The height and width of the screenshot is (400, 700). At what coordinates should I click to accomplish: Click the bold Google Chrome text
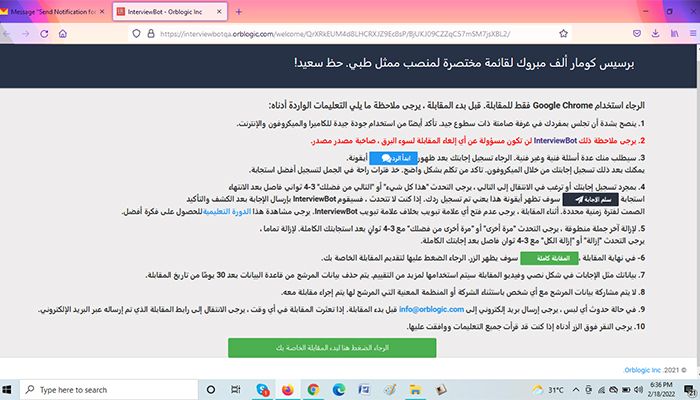pos(563,106)
